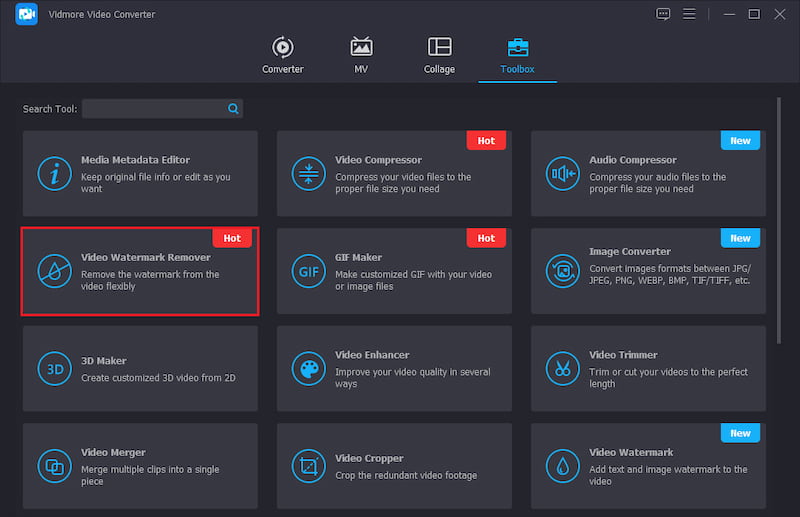The image size is (800, 517).
Task: Click "Improve your video quality in several ways" text
Action: click(413, 378)
